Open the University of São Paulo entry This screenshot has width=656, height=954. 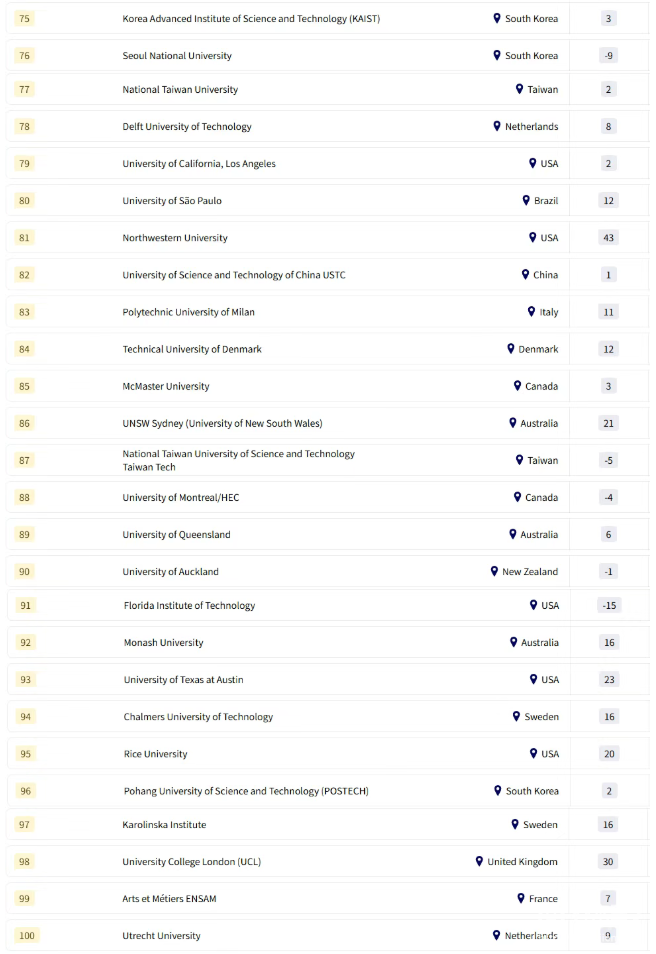[172, 201]
